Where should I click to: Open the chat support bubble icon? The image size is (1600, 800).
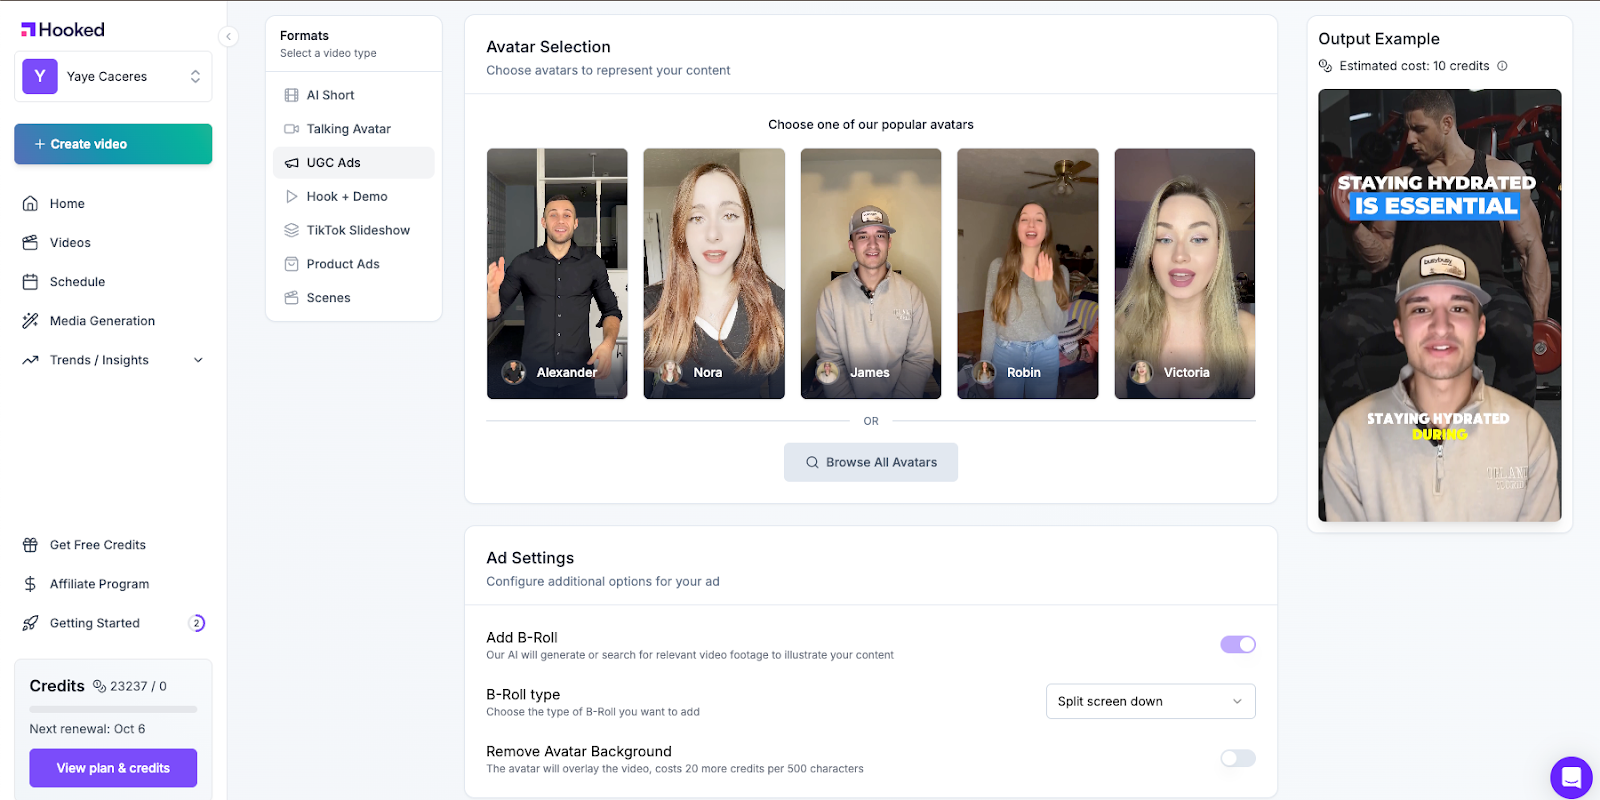pyautogui.click(x=1570, y=777)
